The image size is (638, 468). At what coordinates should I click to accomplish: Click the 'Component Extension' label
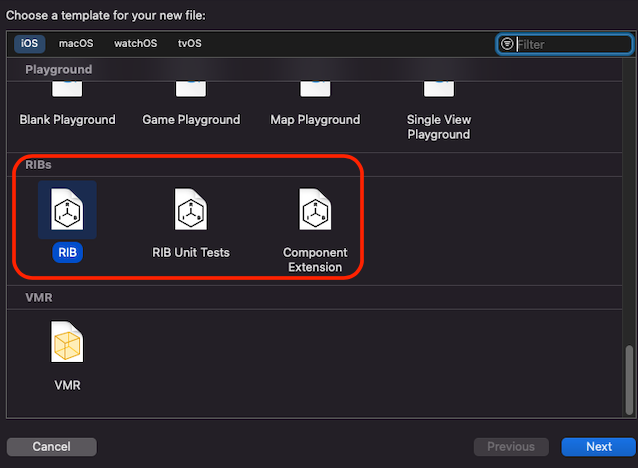pos(315,260)
